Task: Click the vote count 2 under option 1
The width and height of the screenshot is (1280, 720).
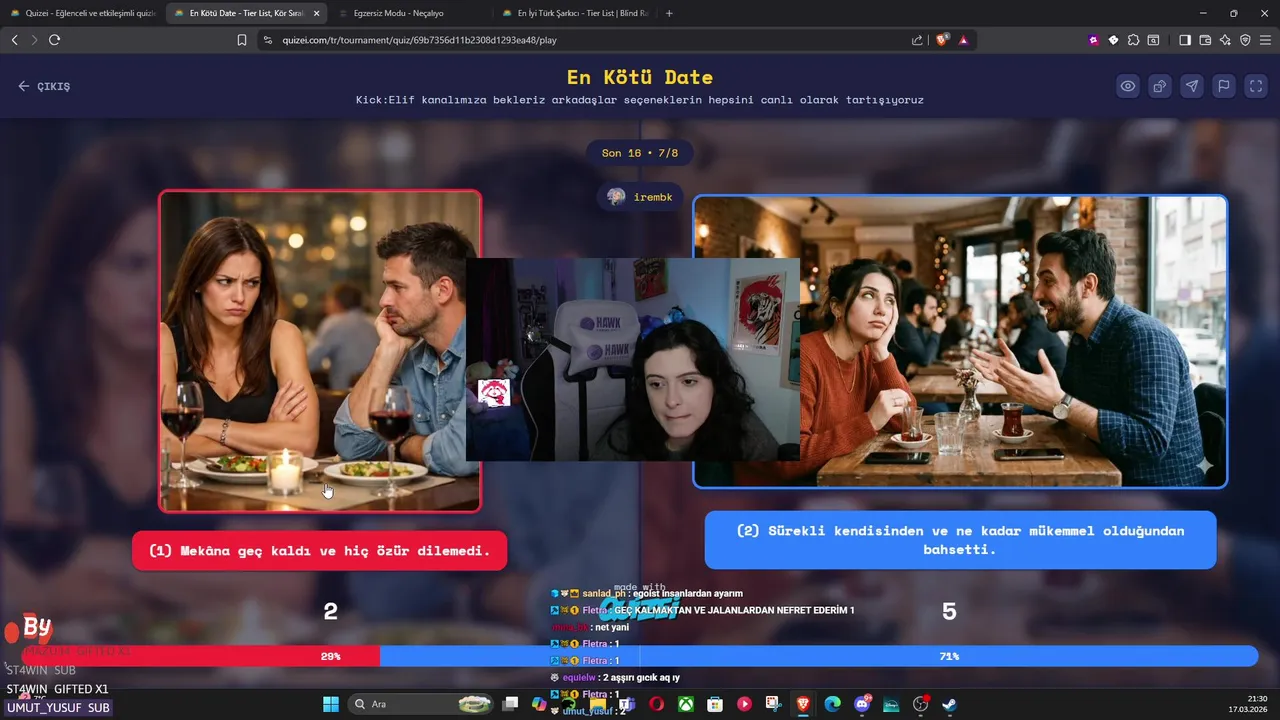Action: click(x=331, y=611)
